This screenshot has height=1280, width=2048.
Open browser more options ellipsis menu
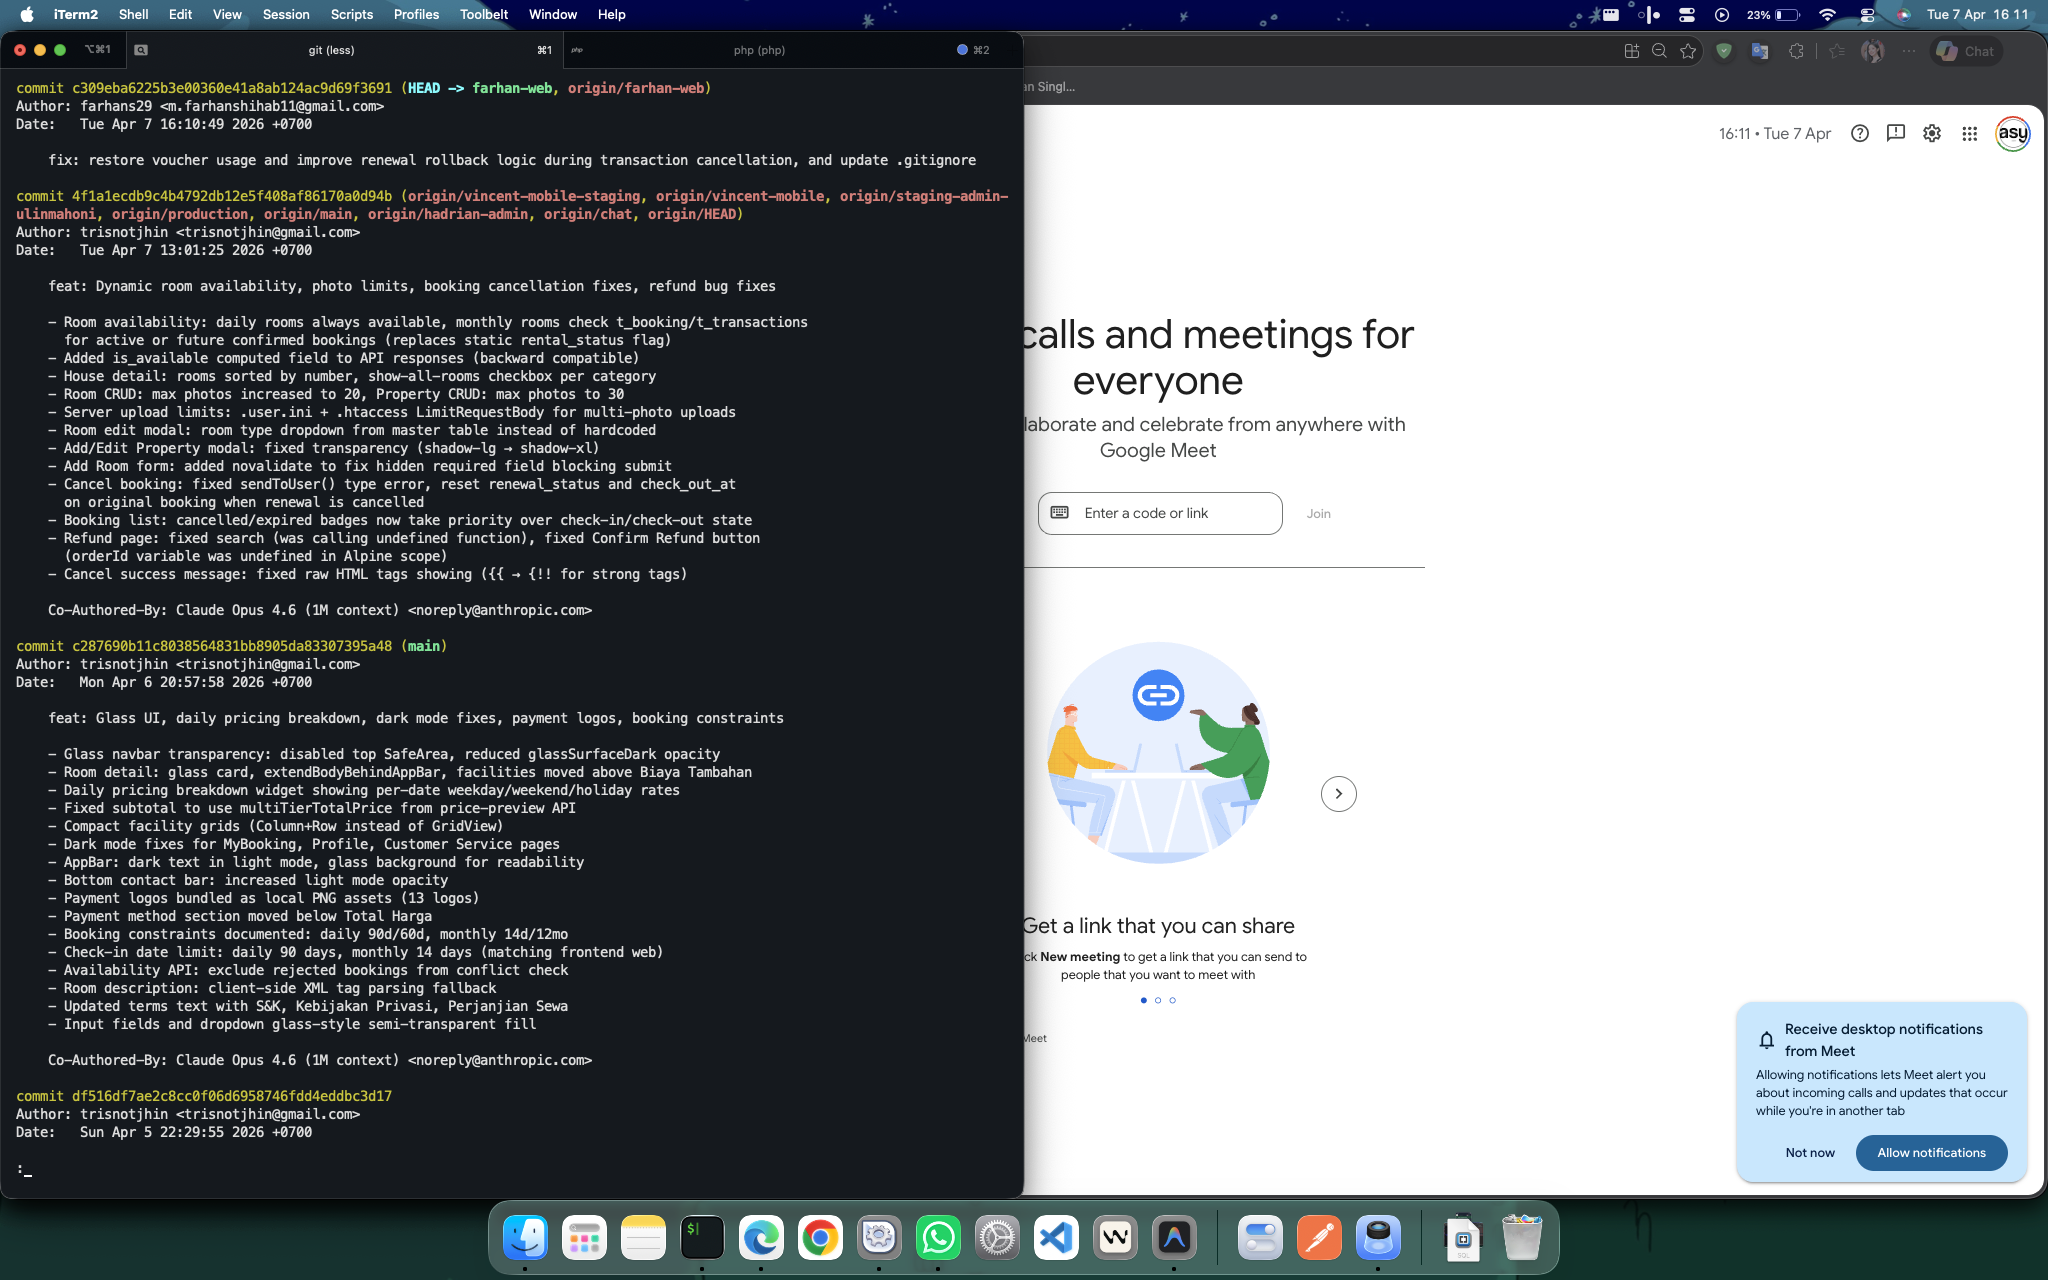[1909, 51]
